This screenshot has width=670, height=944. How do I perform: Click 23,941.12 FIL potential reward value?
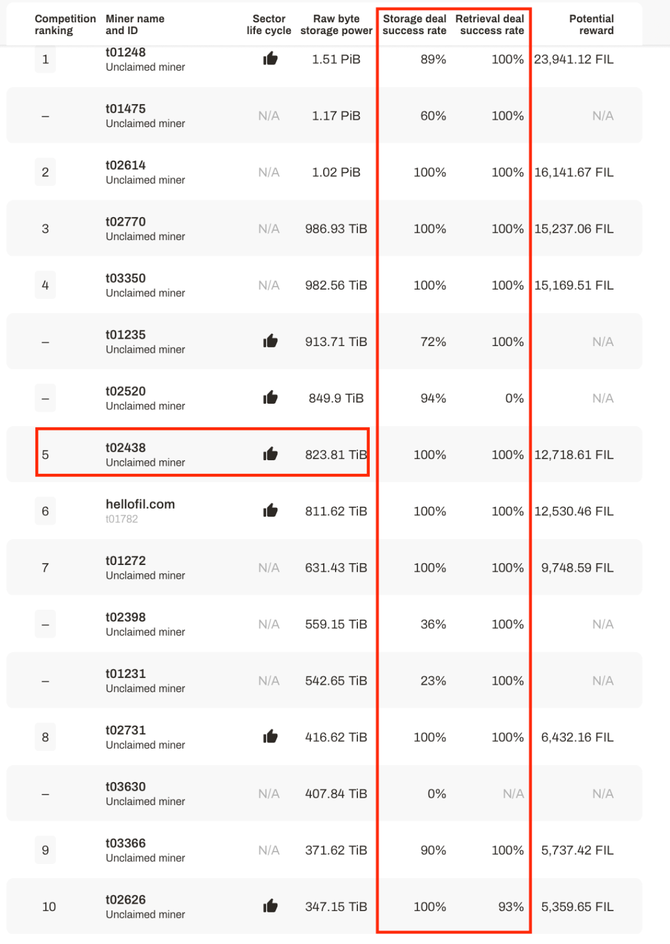pyautogui.click(x=574, y=60)
